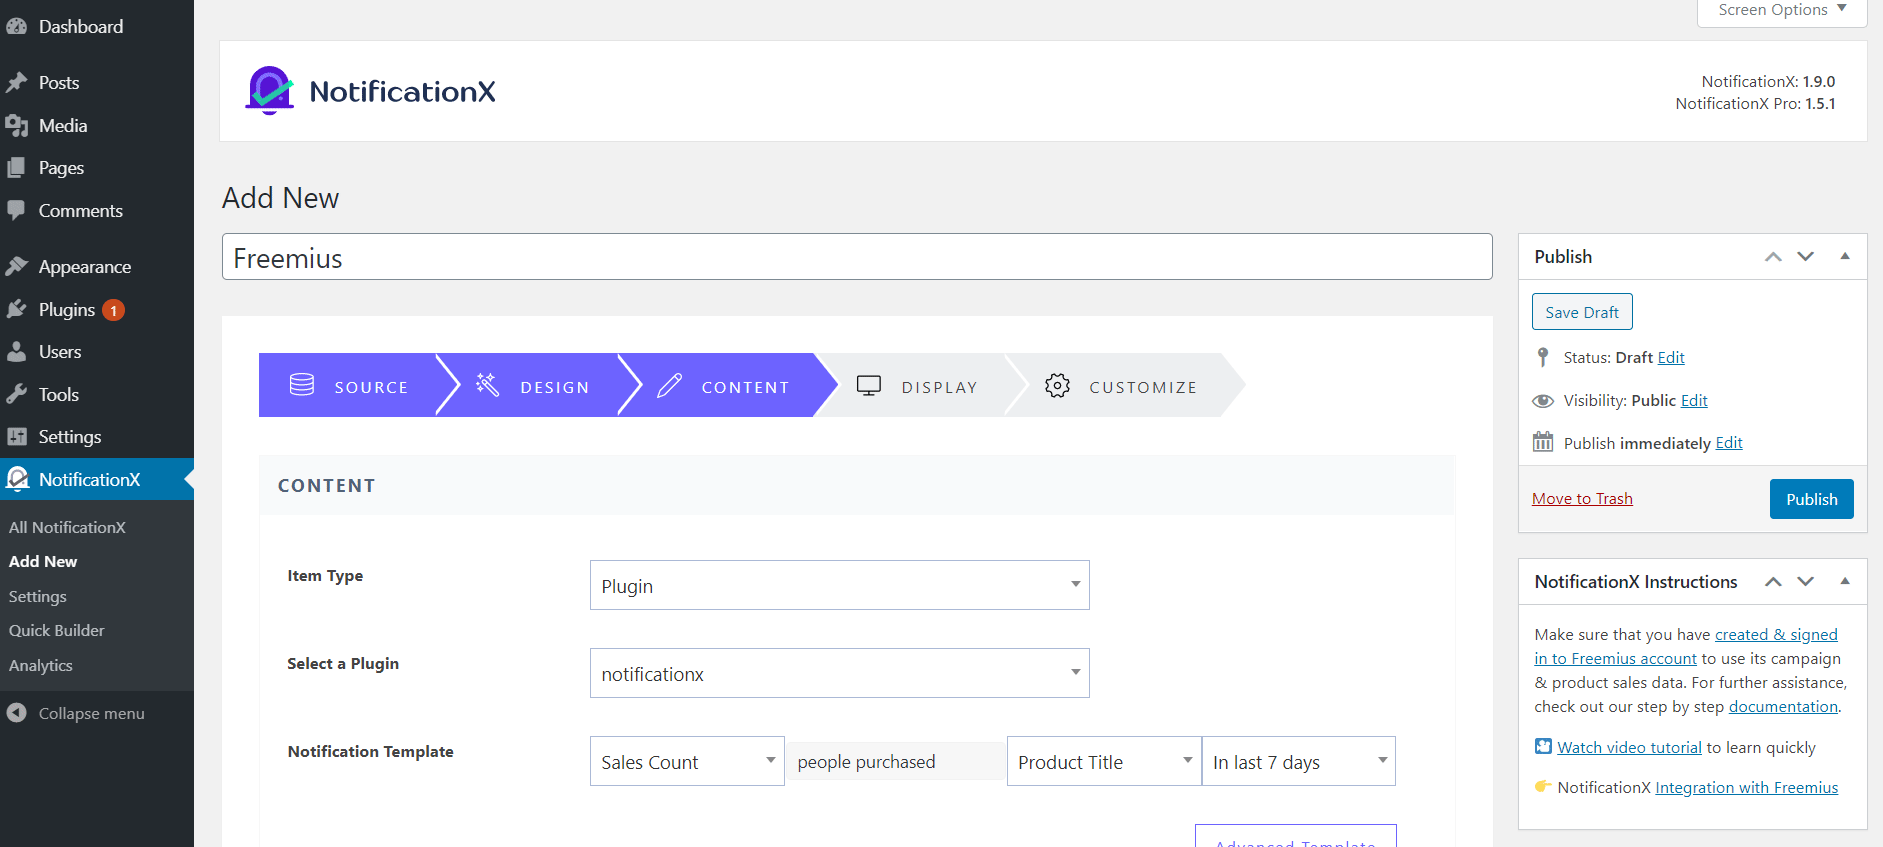Edit the publish immediately schedule
This screenshot has width=1883, height=847.
pos(1729,443)
